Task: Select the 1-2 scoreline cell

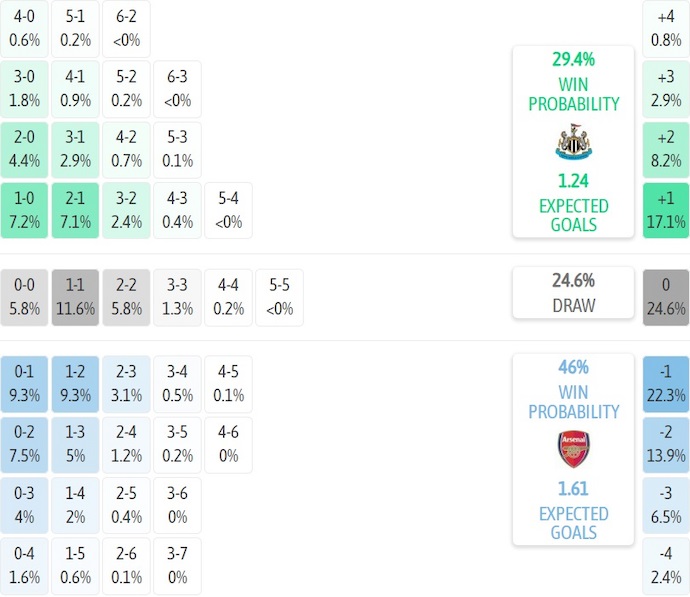Action: coord(75,384)
